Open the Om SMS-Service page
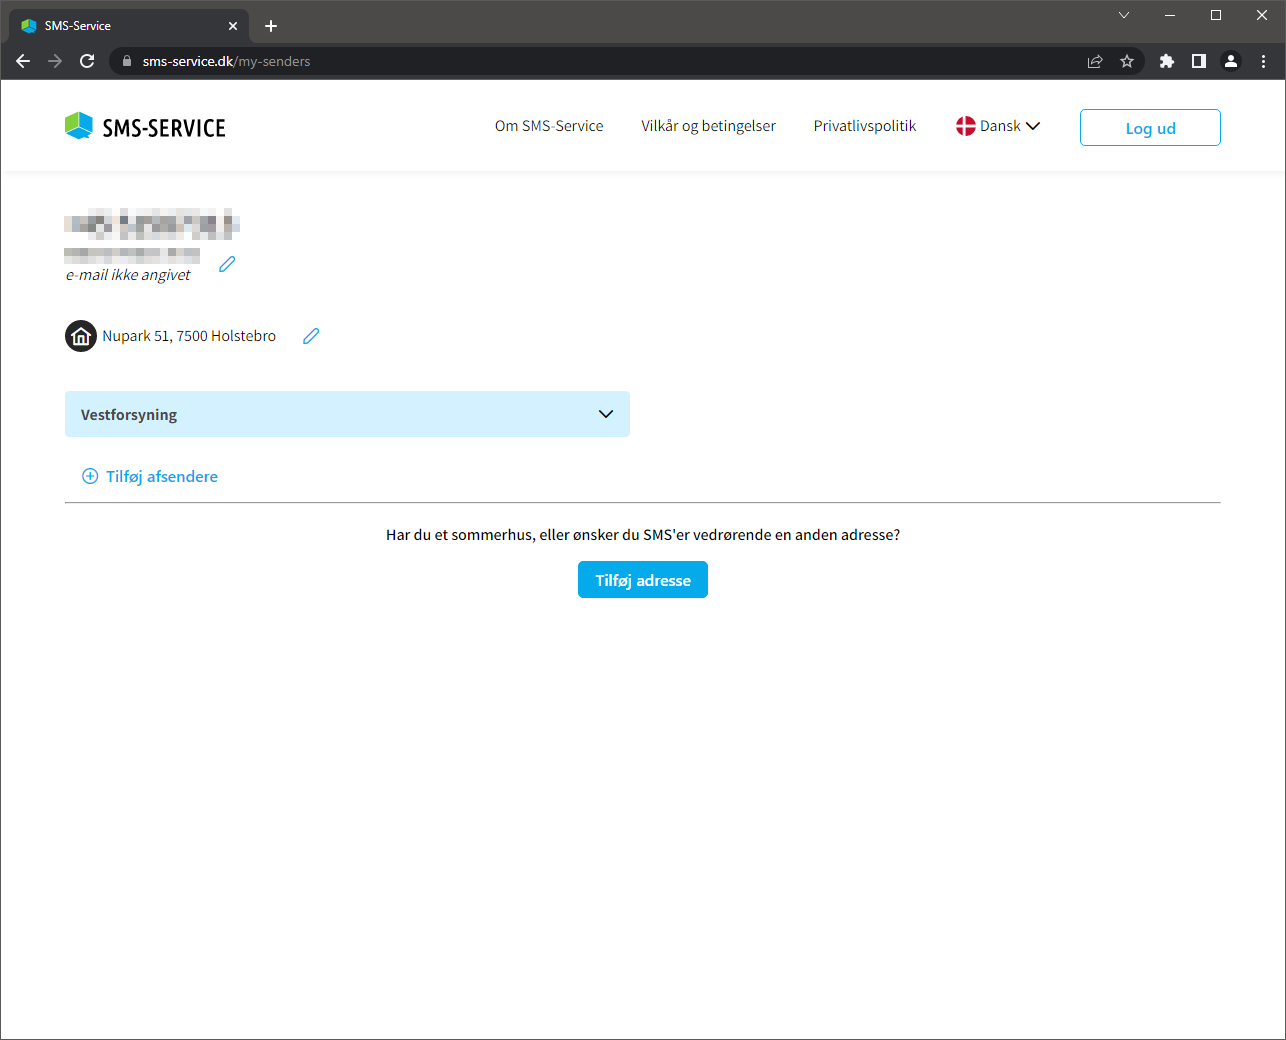This screenshot has height=1040, width=1286. click(549, 126)
